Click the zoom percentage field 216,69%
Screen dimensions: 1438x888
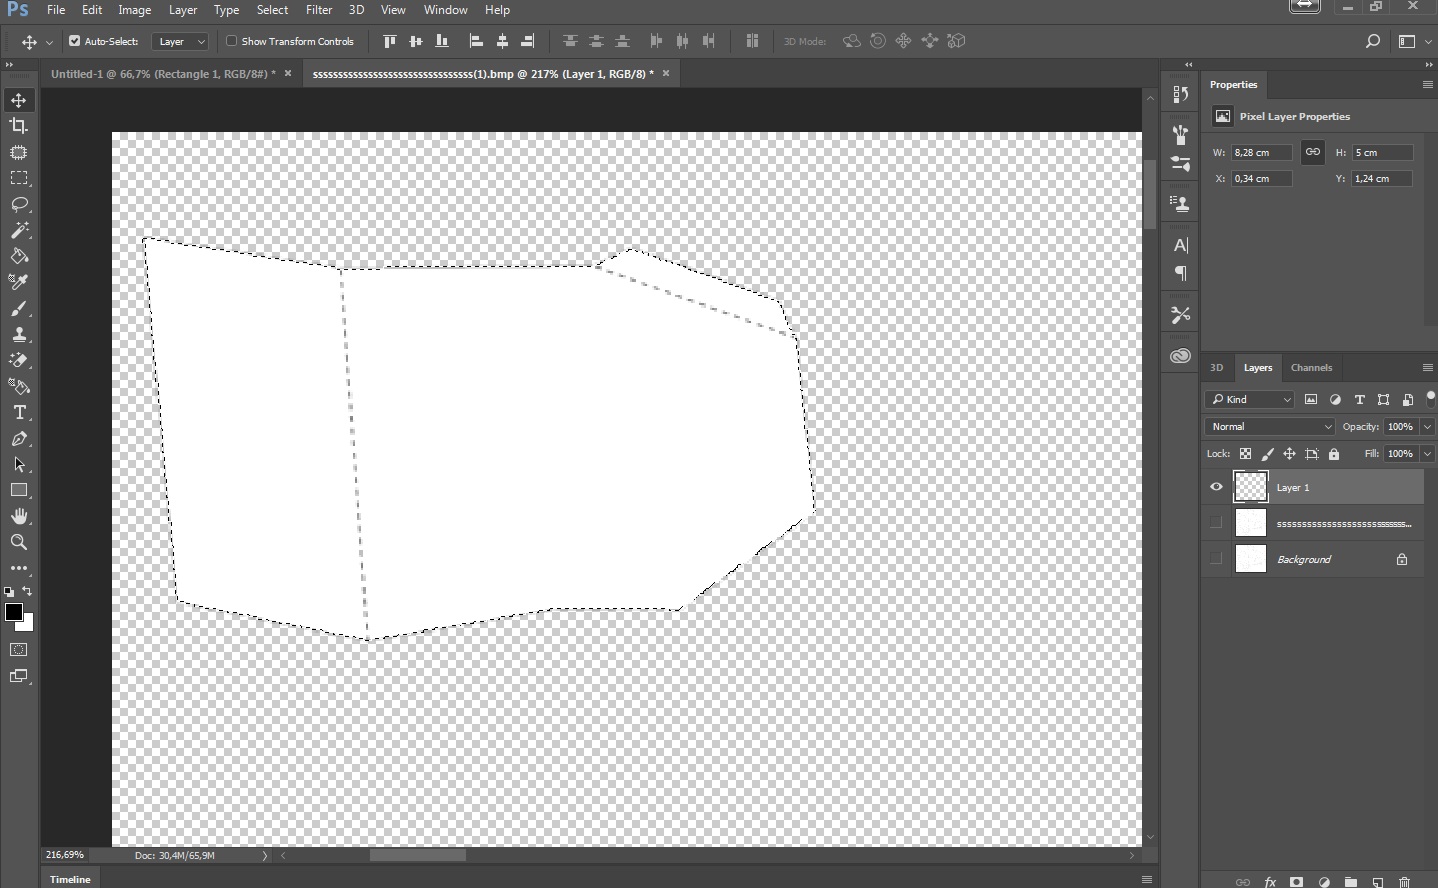click(65, 855)
